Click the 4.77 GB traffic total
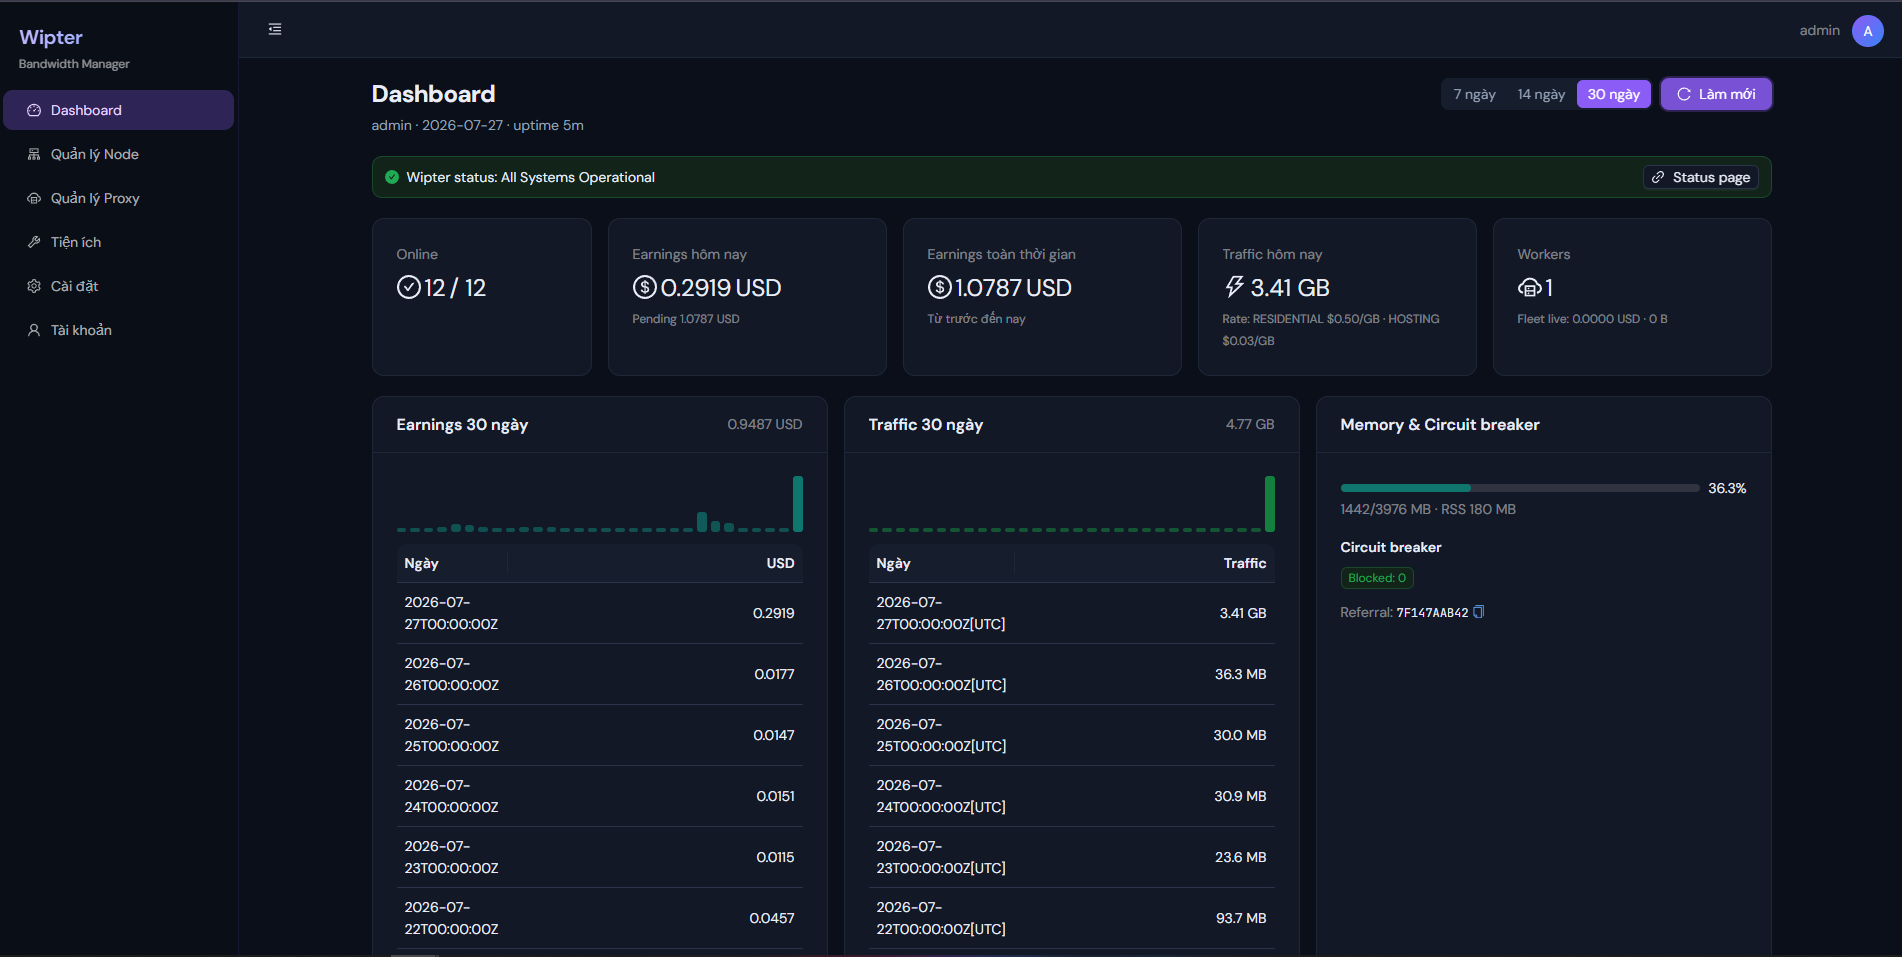Image resolution: width=1902 pixels, height=957 pixels. coord(1250,424)
